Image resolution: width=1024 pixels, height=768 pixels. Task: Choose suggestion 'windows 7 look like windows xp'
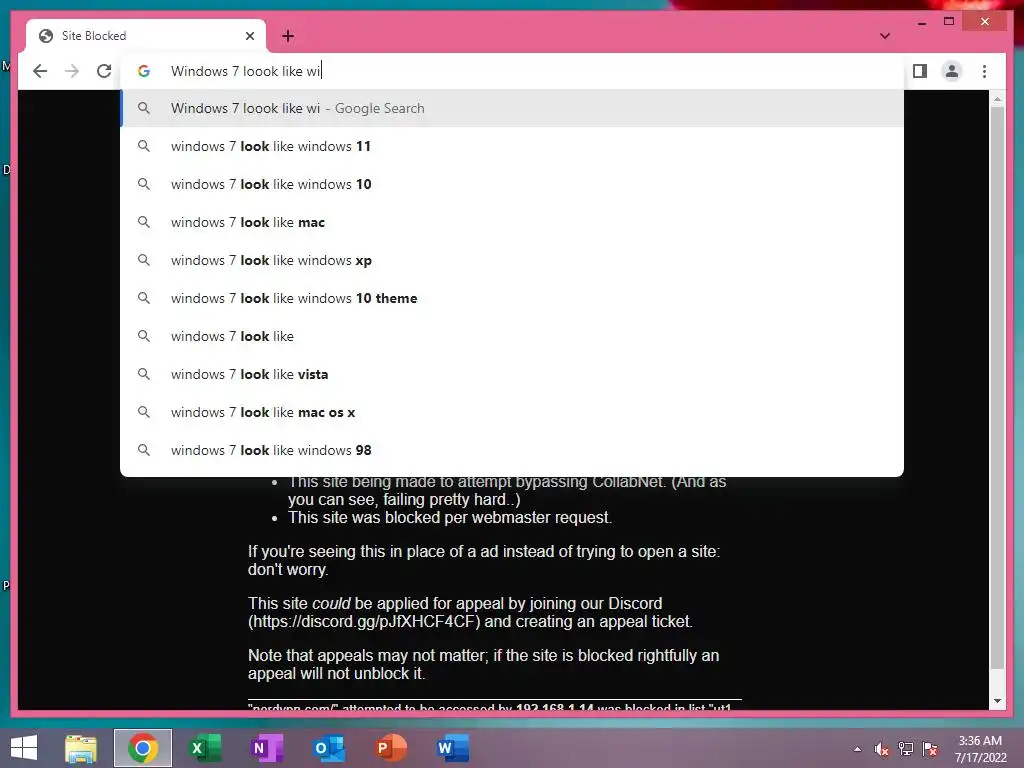[512, 260]
